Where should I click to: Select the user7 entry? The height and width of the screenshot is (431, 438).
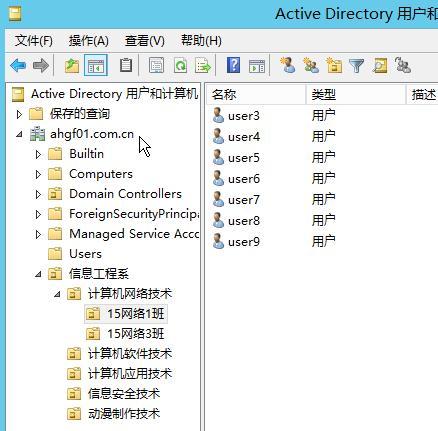pyautogui.click(x=244, y=200)
